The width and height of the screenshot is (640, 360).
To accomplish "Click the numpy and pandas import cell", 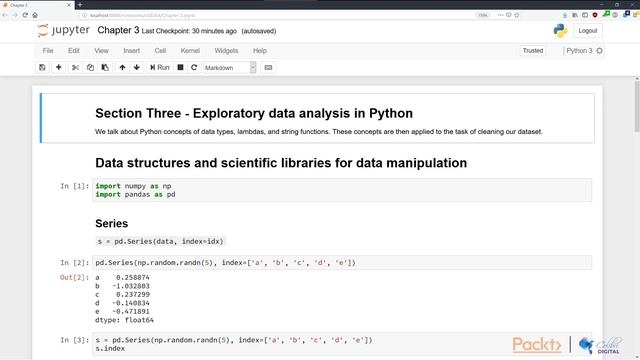I will pos(342,190).
